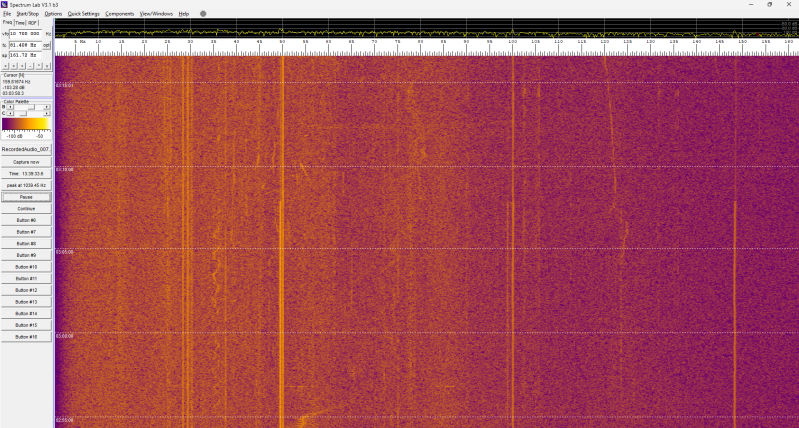
Task: Click the 03:05:00 time marker on waterfall
Action: [64, 252]
